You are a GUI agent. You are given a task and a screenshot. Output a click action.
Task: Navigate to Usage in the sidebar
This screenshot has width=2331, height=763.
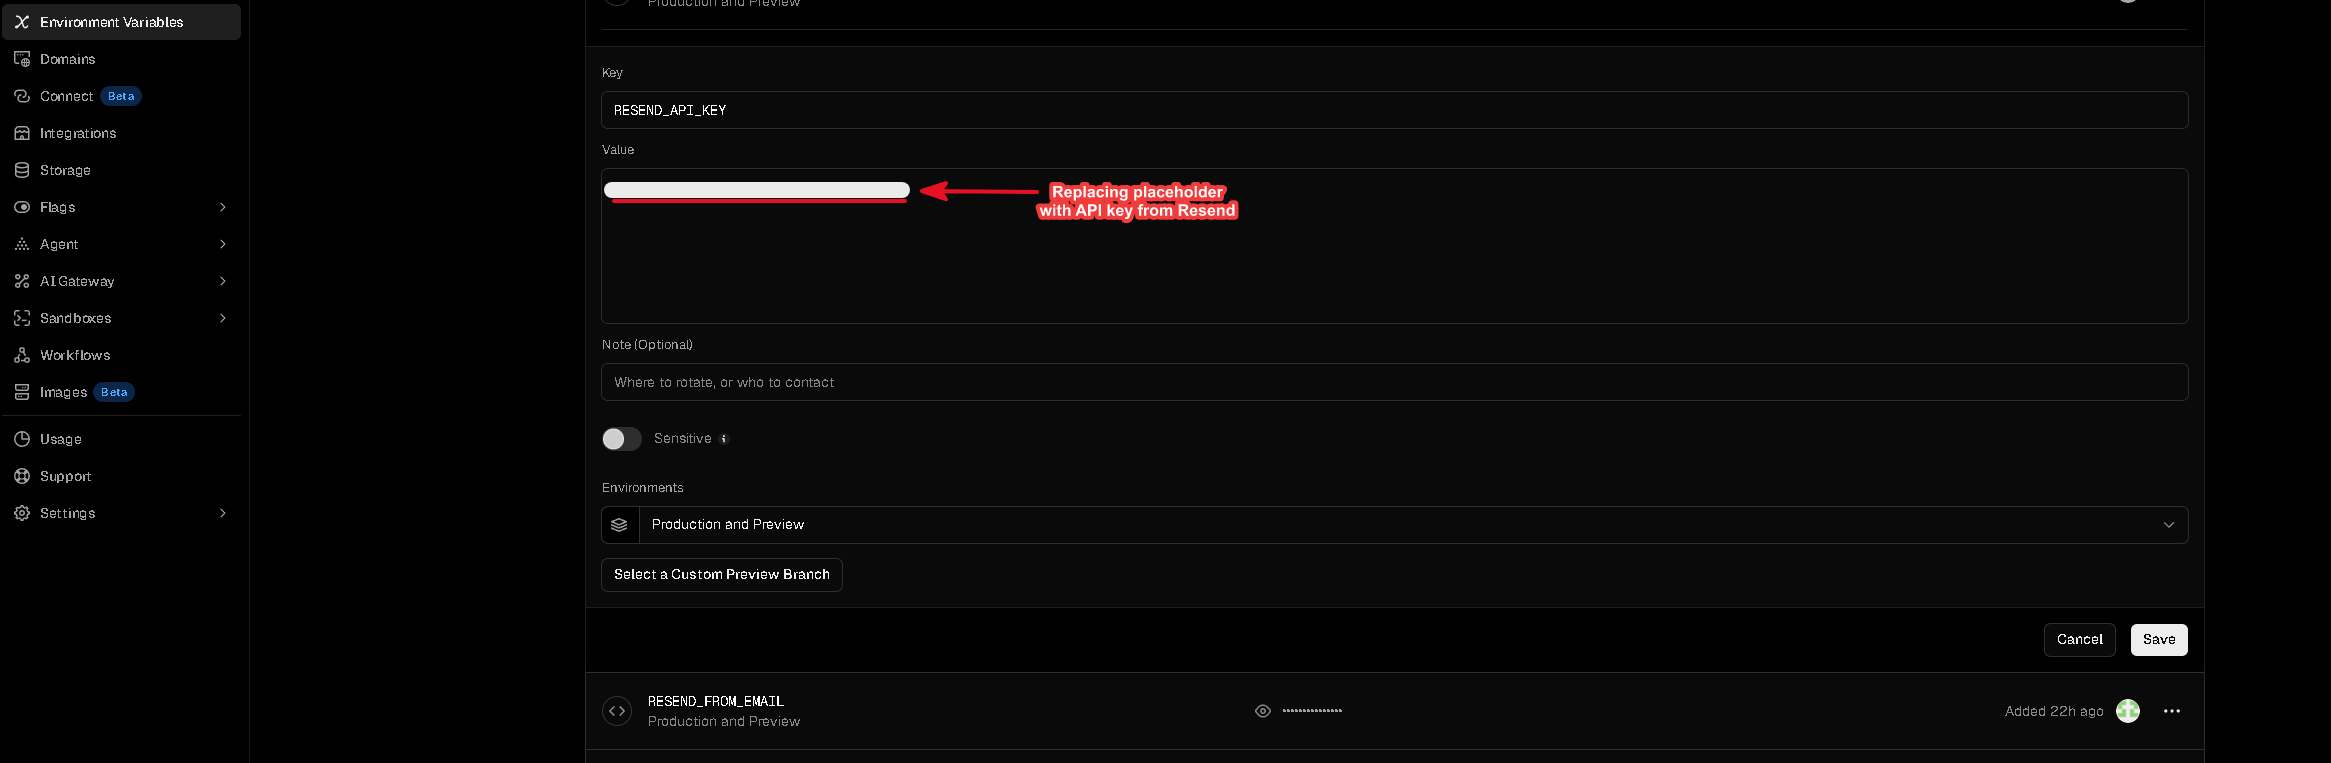(122, 439)
